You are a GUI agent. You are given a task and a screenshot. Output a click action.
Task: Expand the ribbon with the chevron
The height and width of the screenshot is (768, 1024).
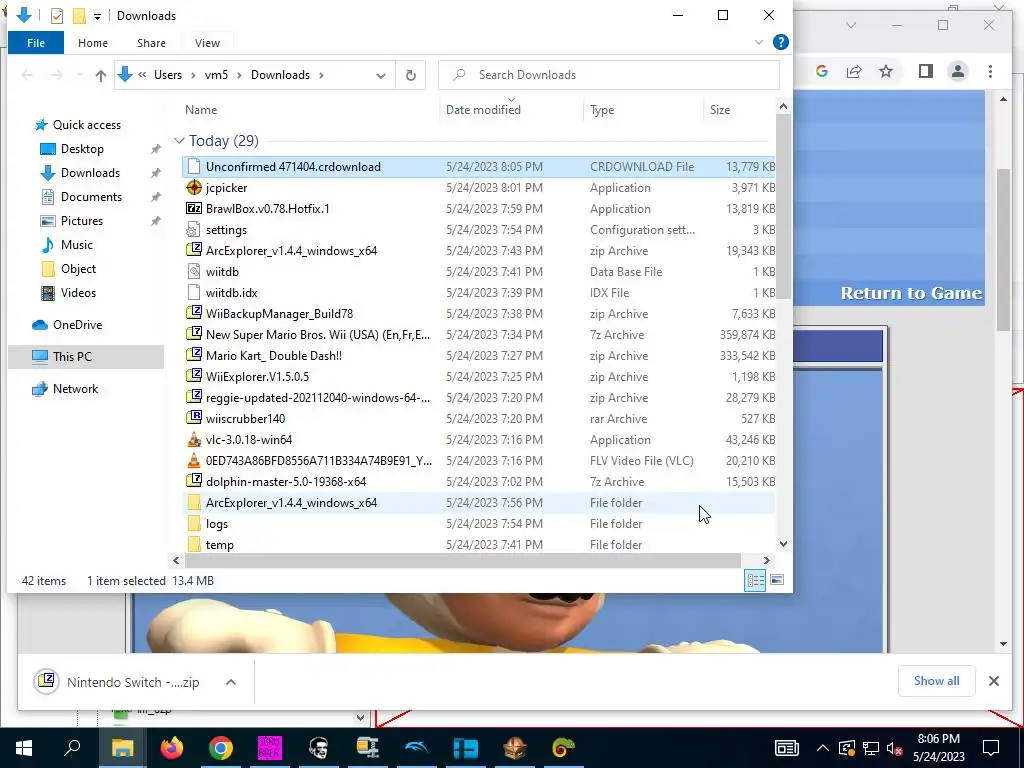[758, 42]
